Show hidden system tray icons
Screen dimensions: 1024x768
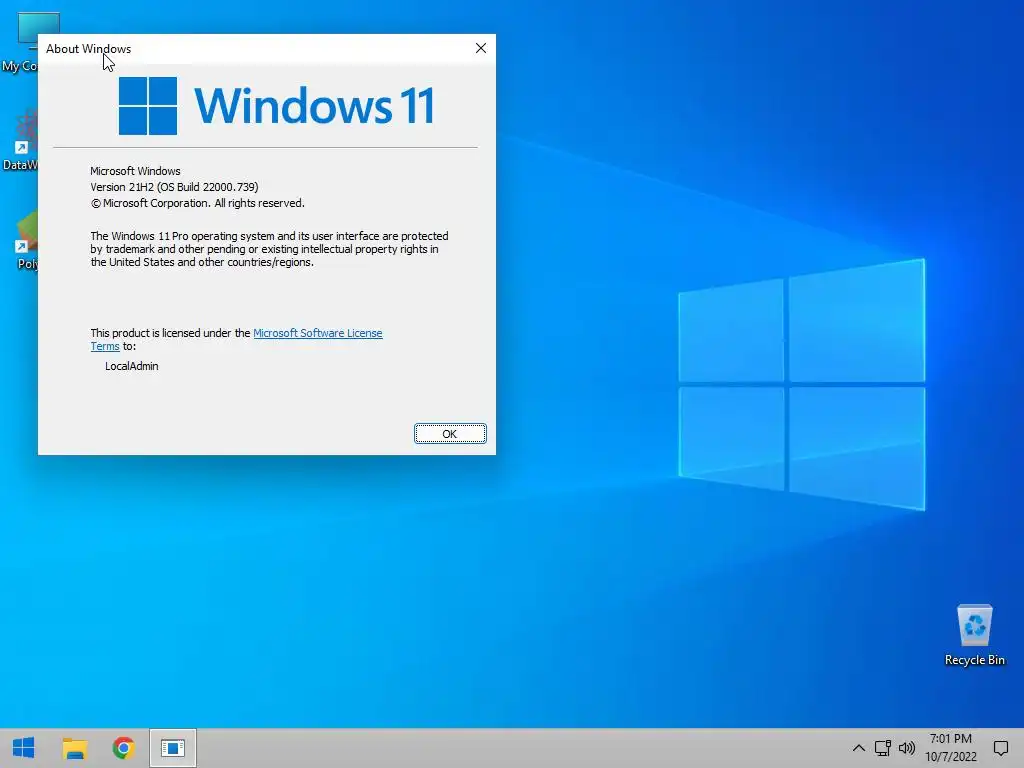[859, 748]
